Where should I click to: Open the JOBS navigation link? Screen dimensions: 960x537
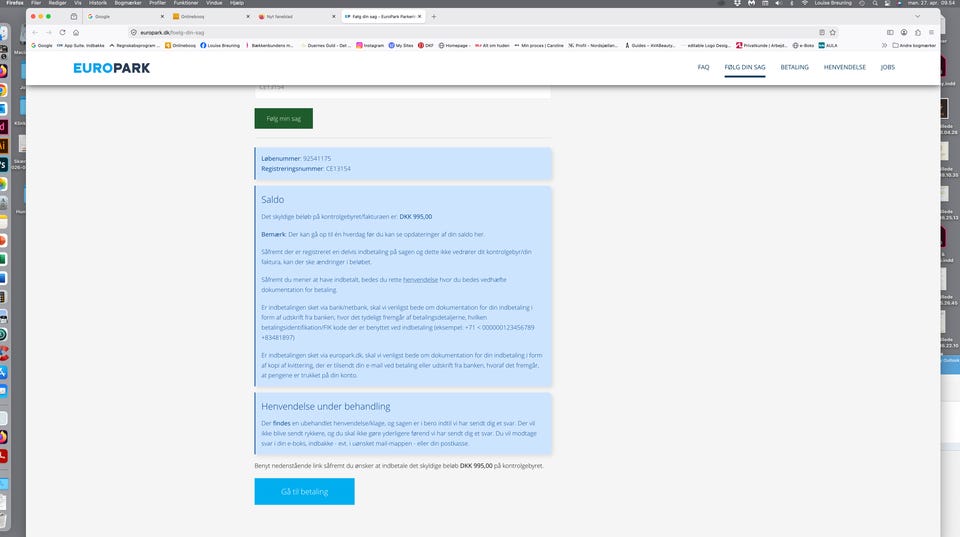click(x=887, y=67)
